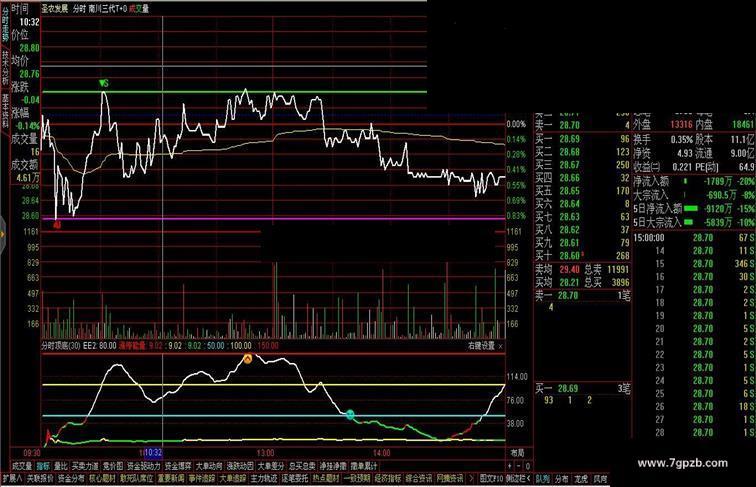The height and width of the screenshot is (487, 756).
Task: Click the 0 reset button under 布局
Action: click(527, 466)
